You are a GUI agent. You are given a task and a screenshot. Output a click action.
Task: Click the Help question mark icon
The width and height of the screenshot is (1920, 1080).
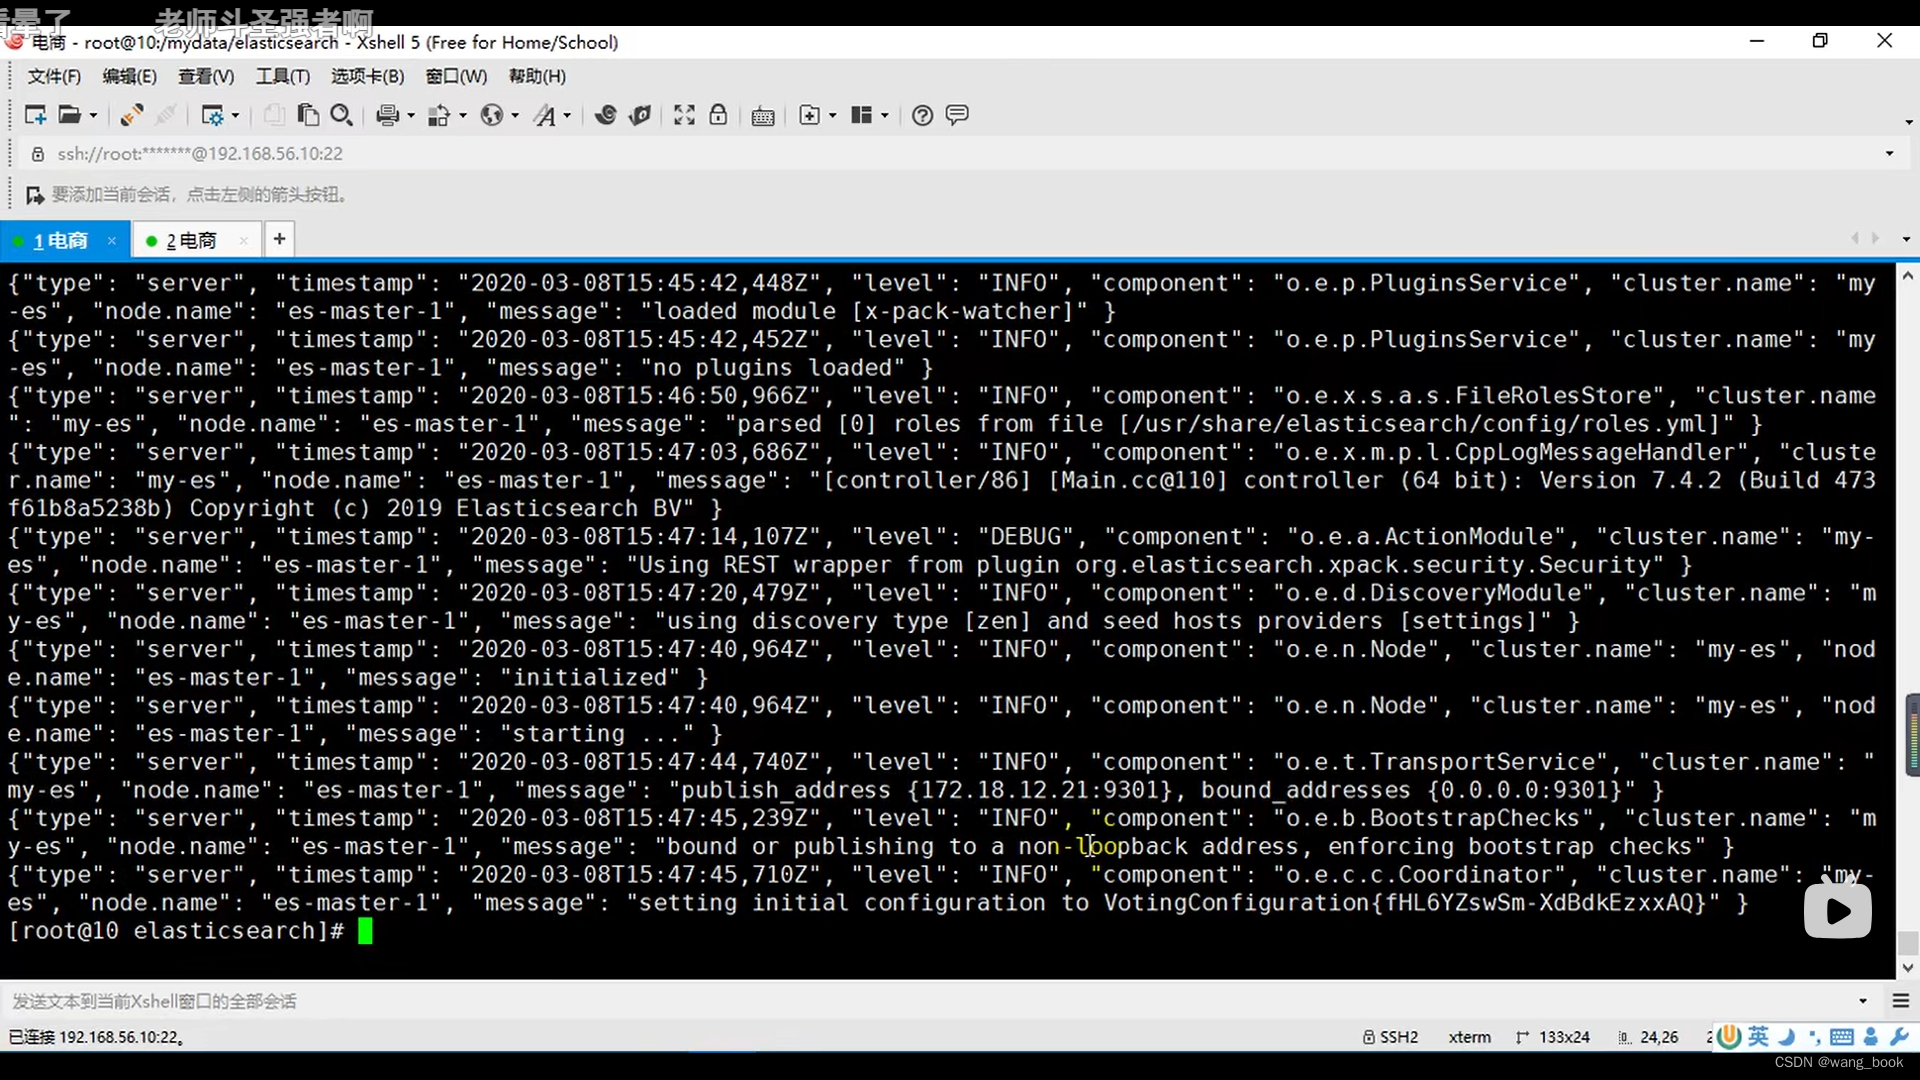[922, 115]
